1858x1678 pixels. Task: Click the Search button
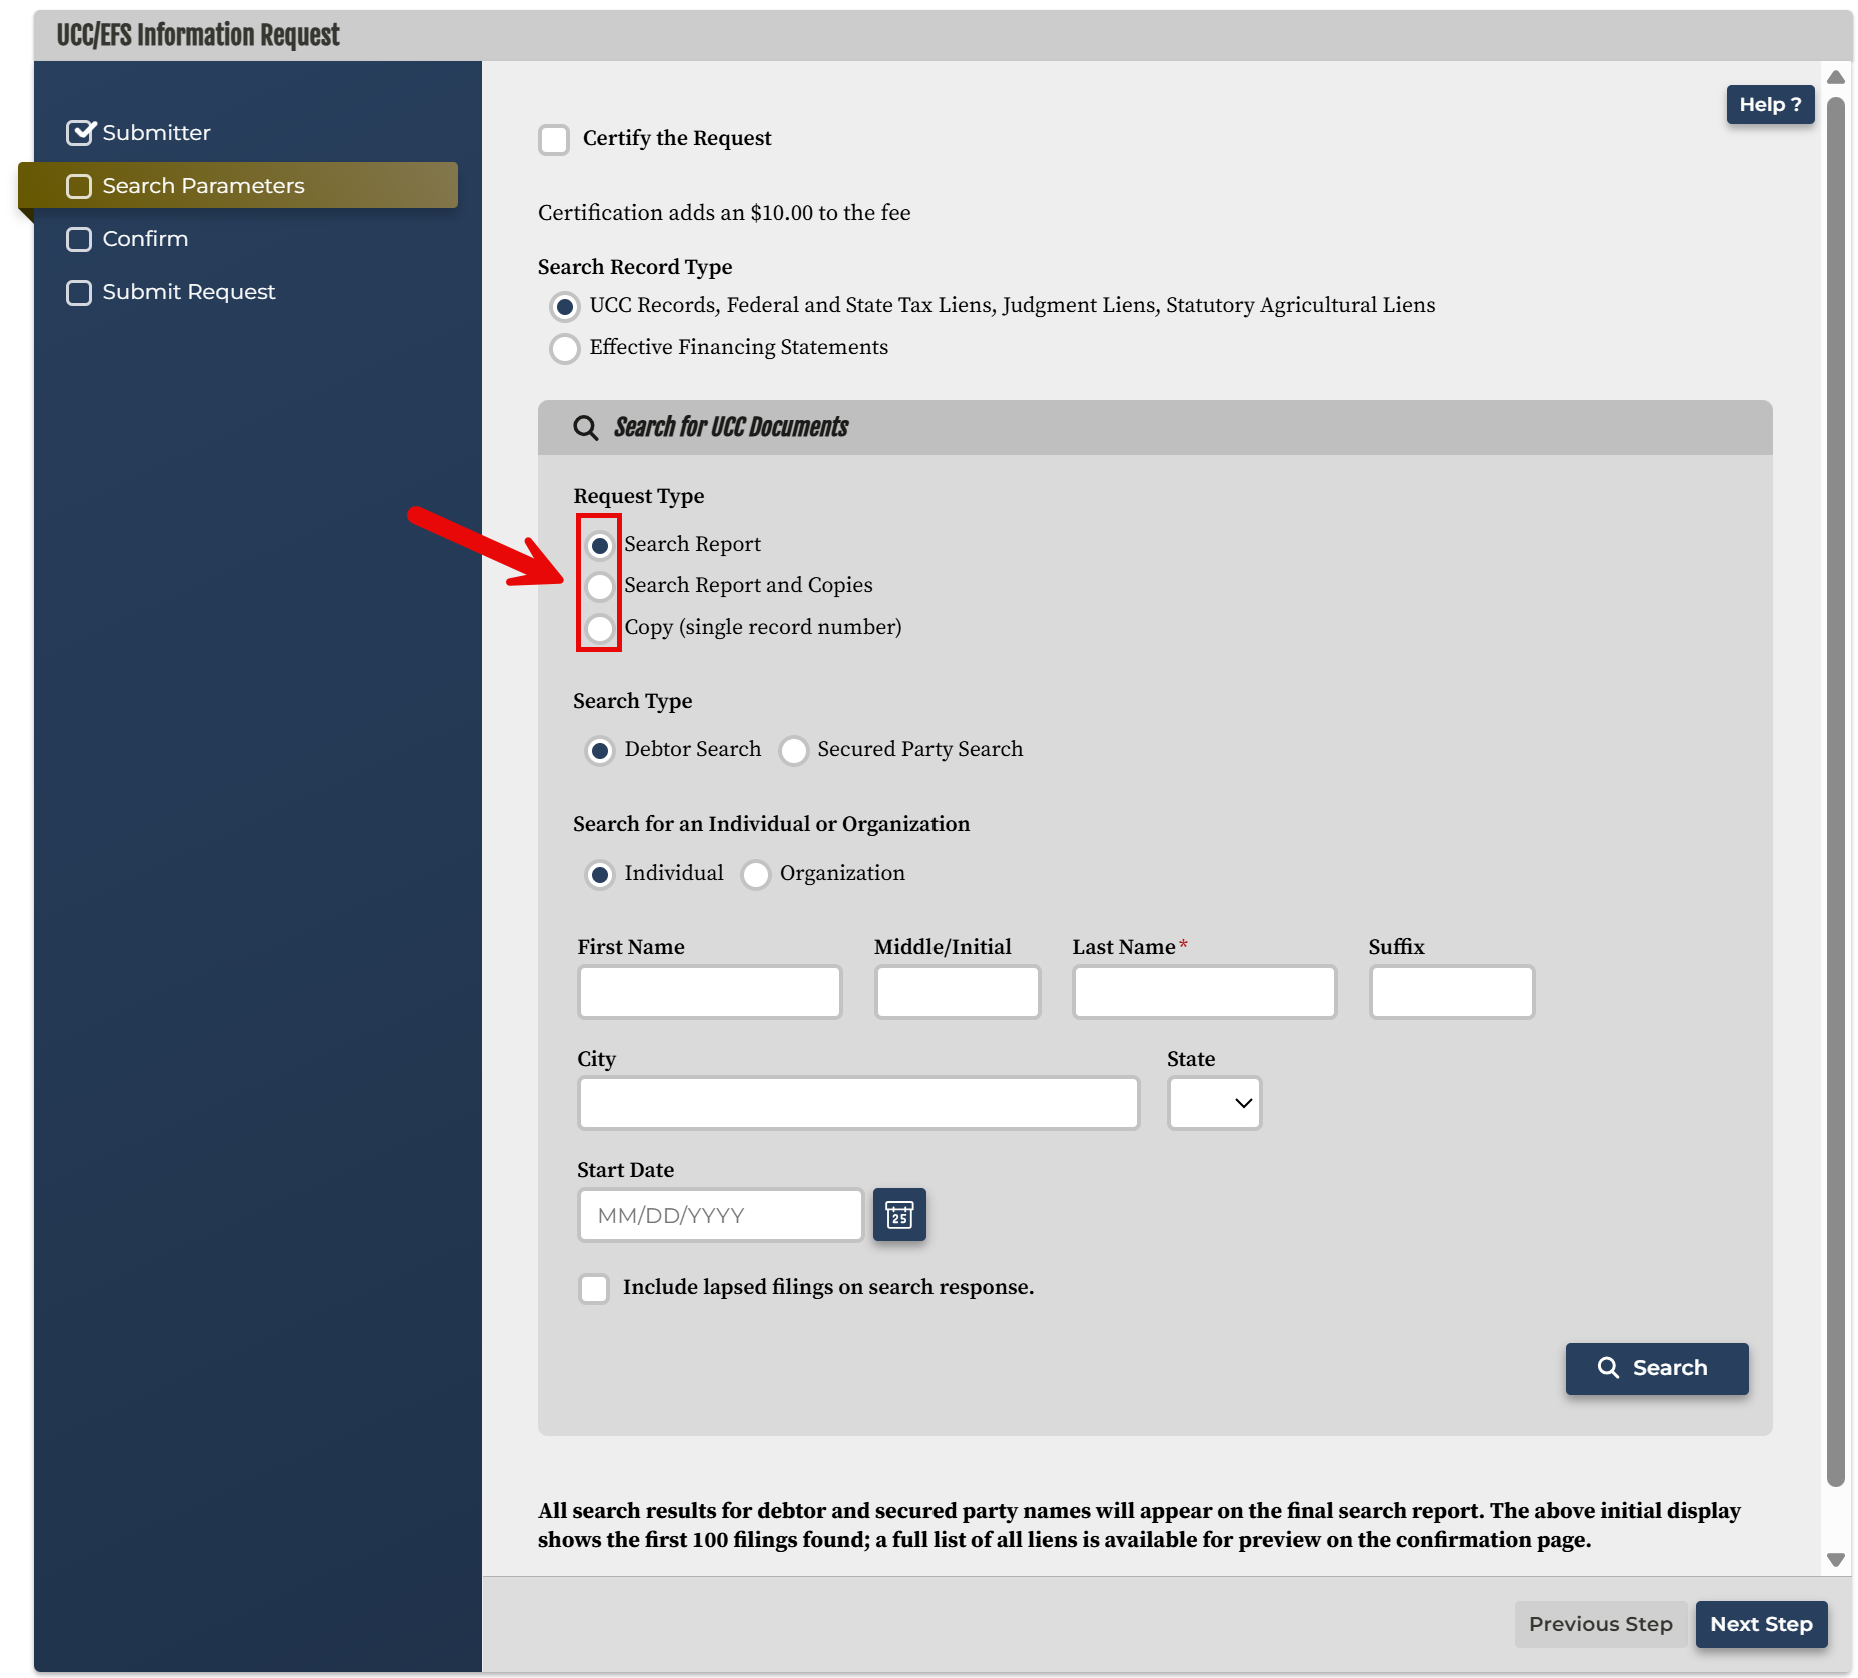coord(1656,1368)
